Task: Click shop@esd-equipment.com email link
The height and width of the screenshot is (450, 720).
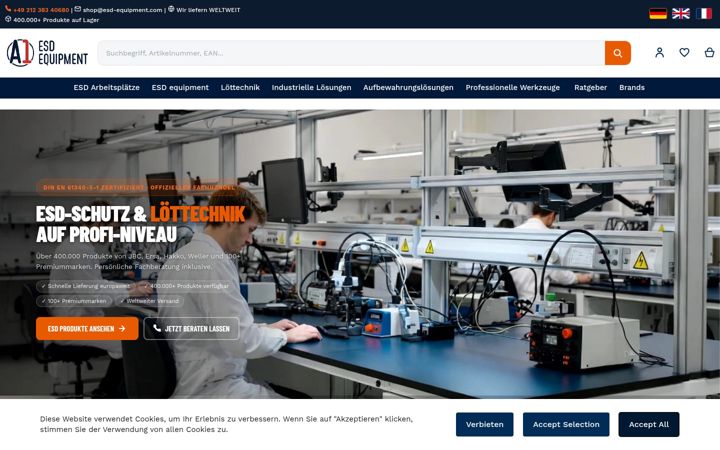Action: (x=123, y=10)
